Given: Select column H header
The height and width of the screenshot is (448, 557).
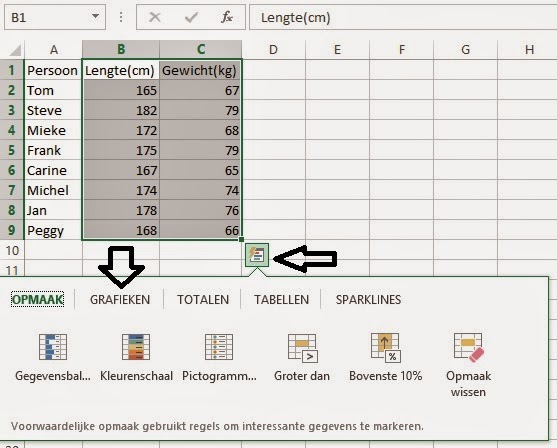Looking at the screenshot, I should tap(528, 49).
